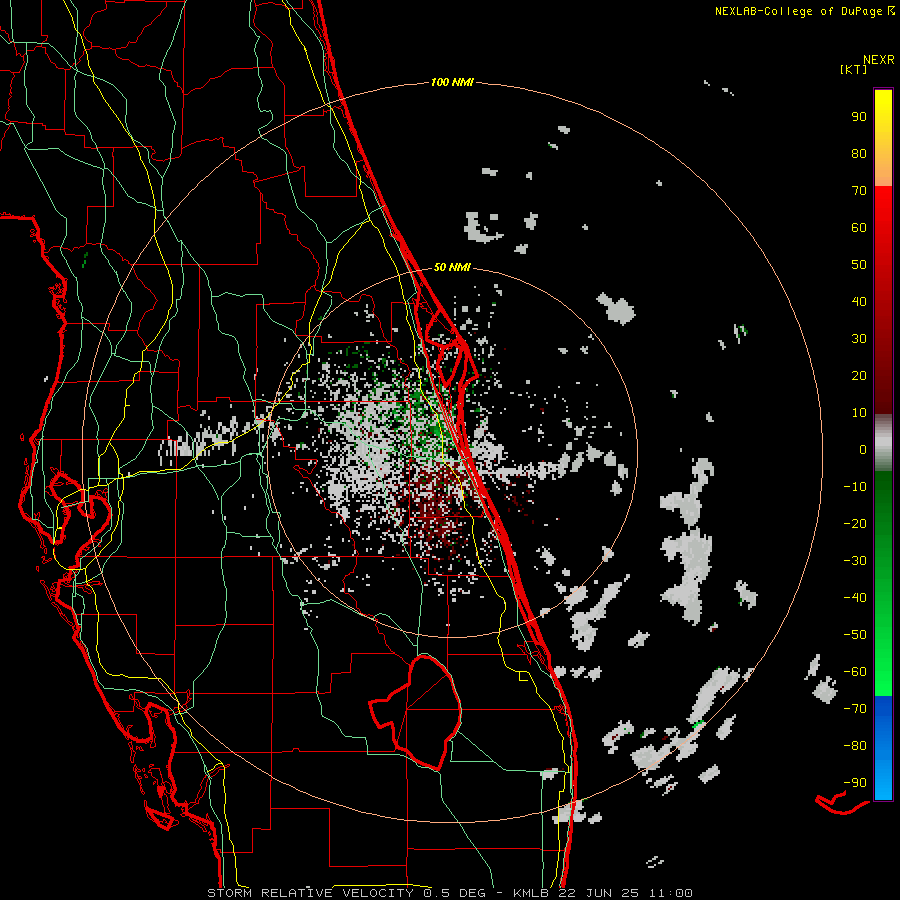Click the 30 value on velocity scale
The image size is (900, 900).
click(x=859, y=339)
